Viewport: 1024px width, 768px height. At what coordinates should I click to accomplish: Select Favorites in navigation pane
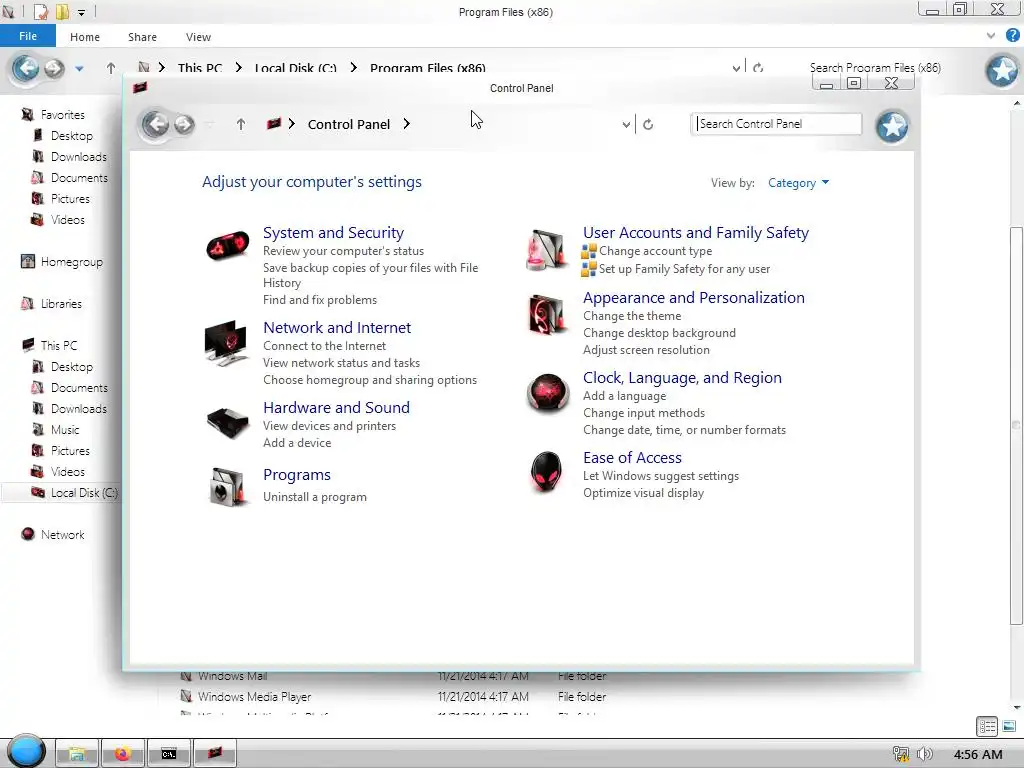click(x=54, y=115)
